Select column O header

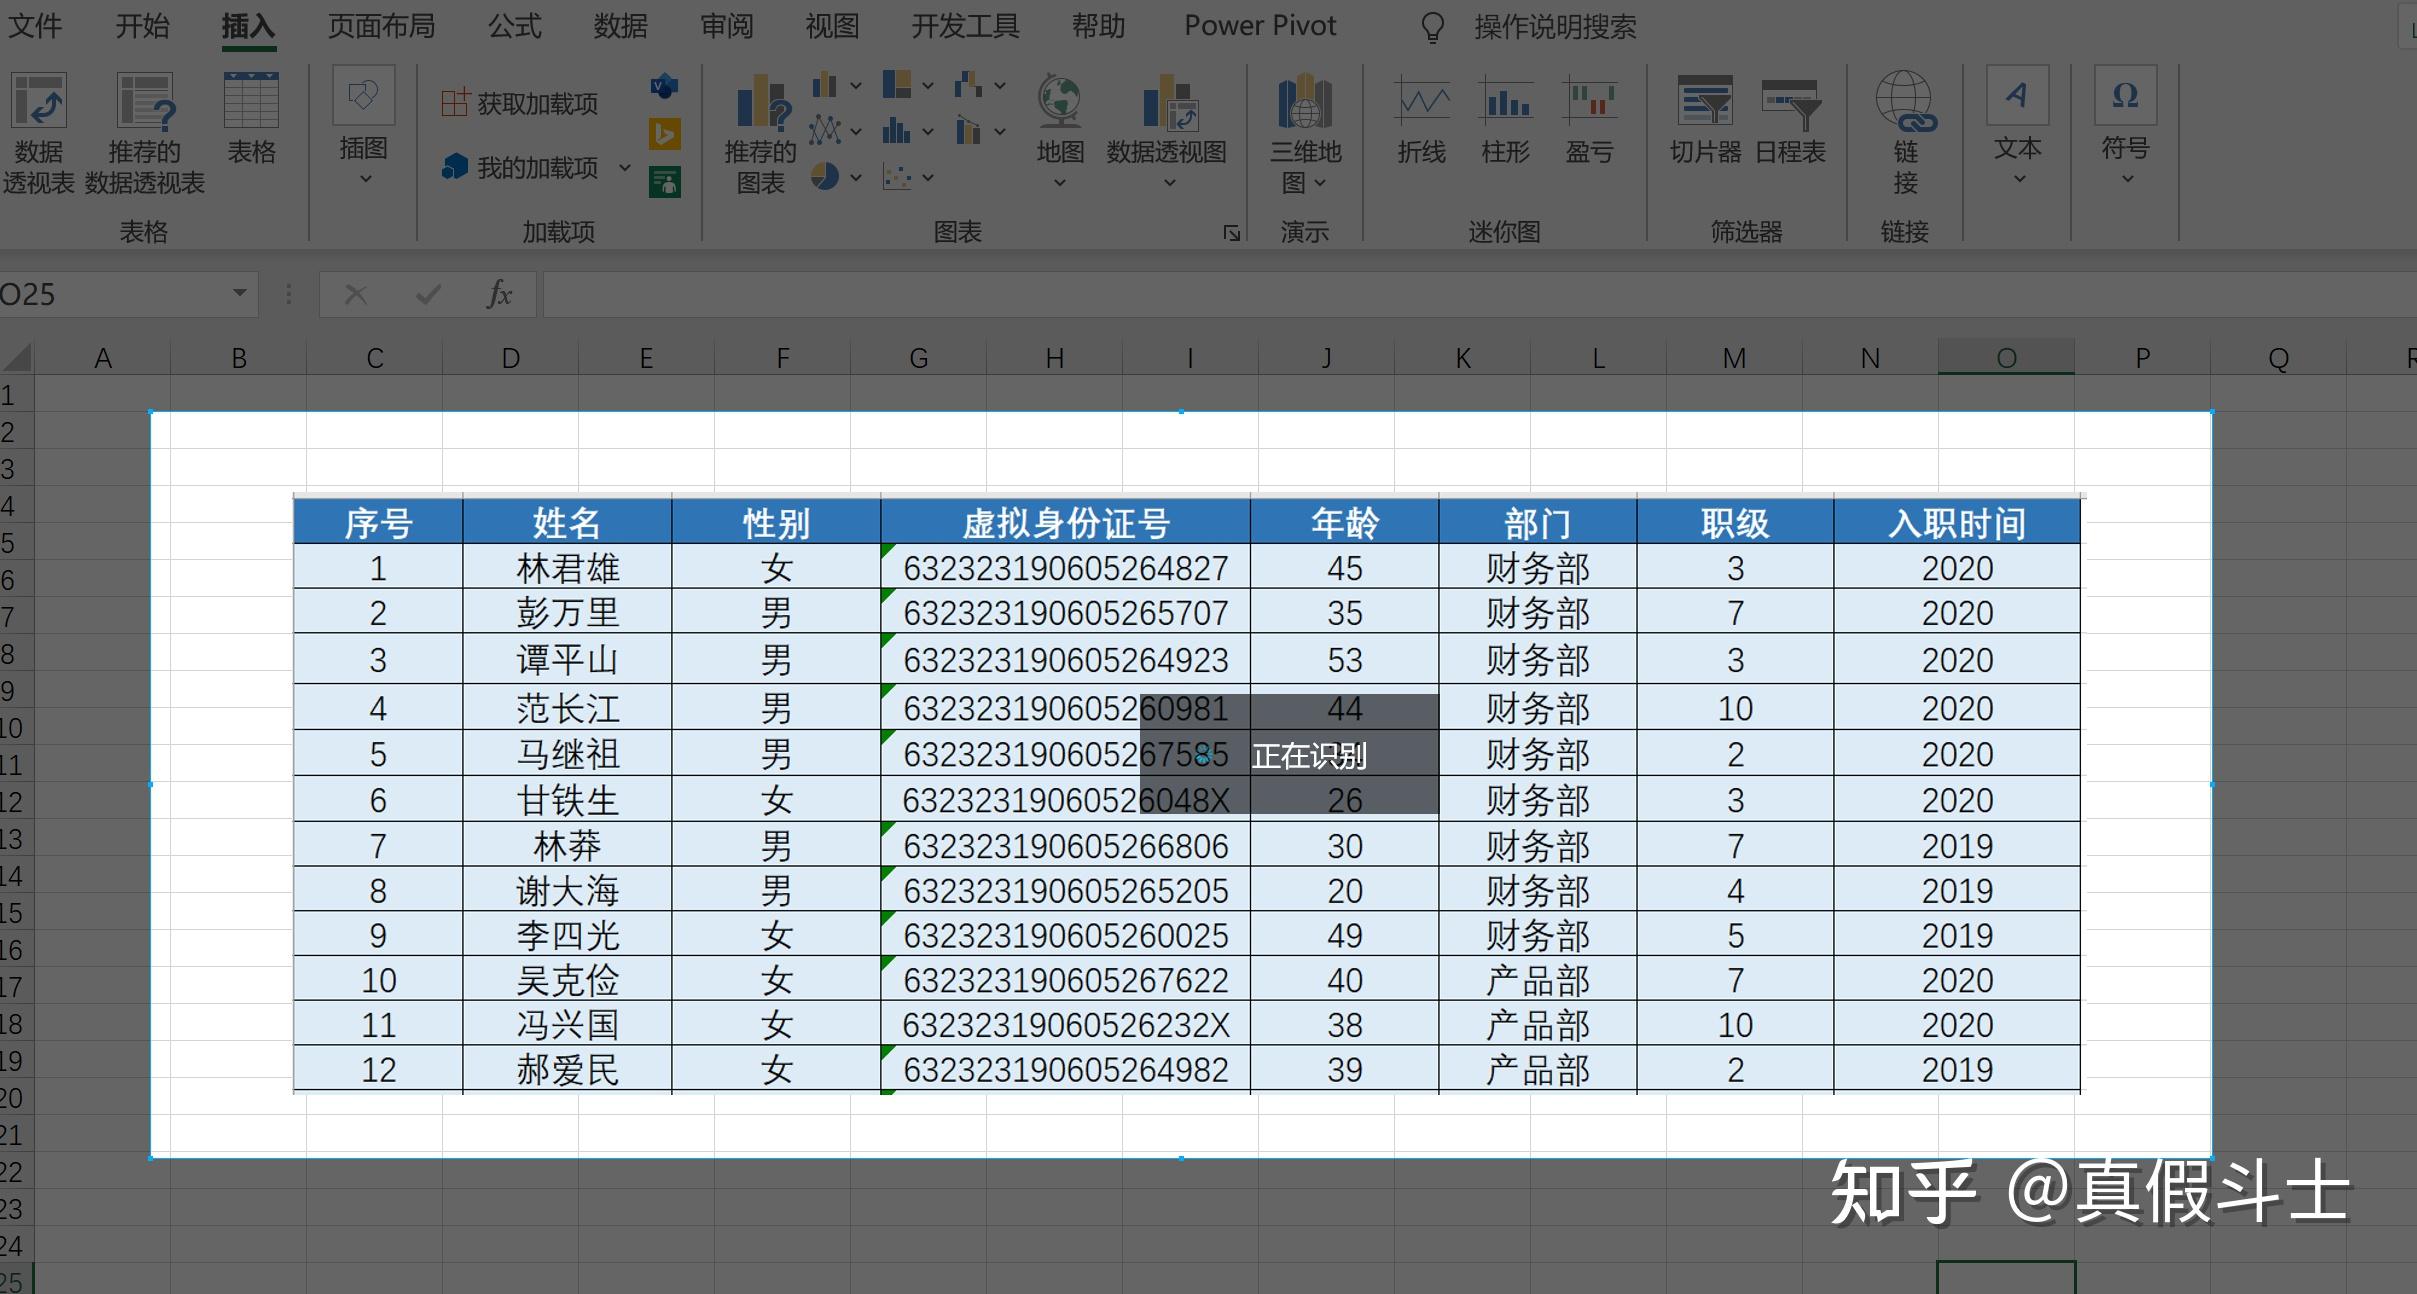click(x=2006, y=357)
